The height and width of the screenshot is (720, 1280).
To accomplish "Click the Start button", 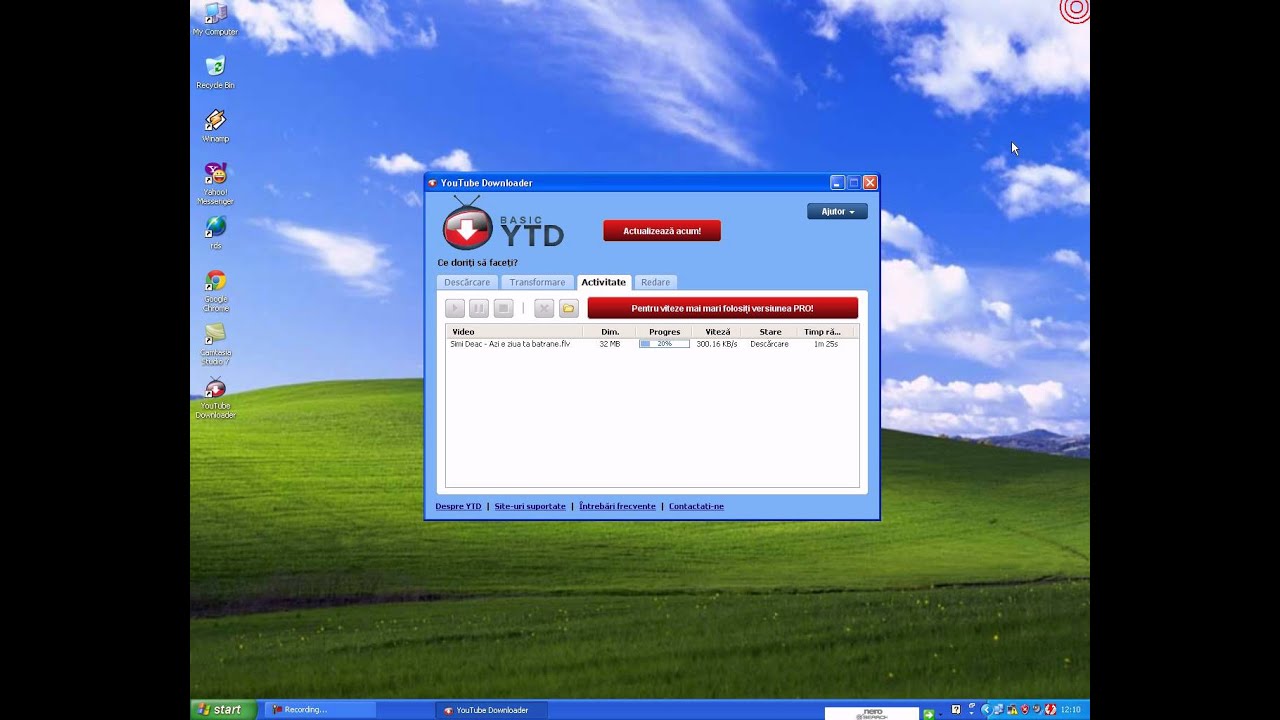I will pos(224,710).
